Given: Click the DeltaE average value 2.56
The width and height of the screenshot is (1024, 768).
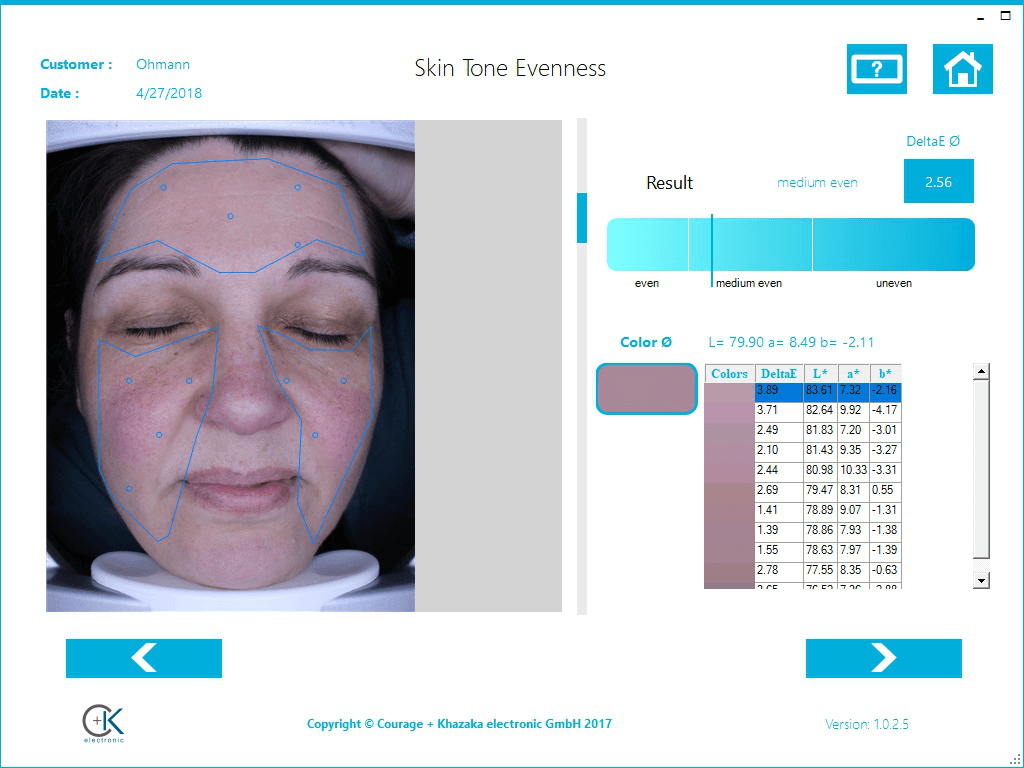Looking at the screenshot, I should [938, 182].
